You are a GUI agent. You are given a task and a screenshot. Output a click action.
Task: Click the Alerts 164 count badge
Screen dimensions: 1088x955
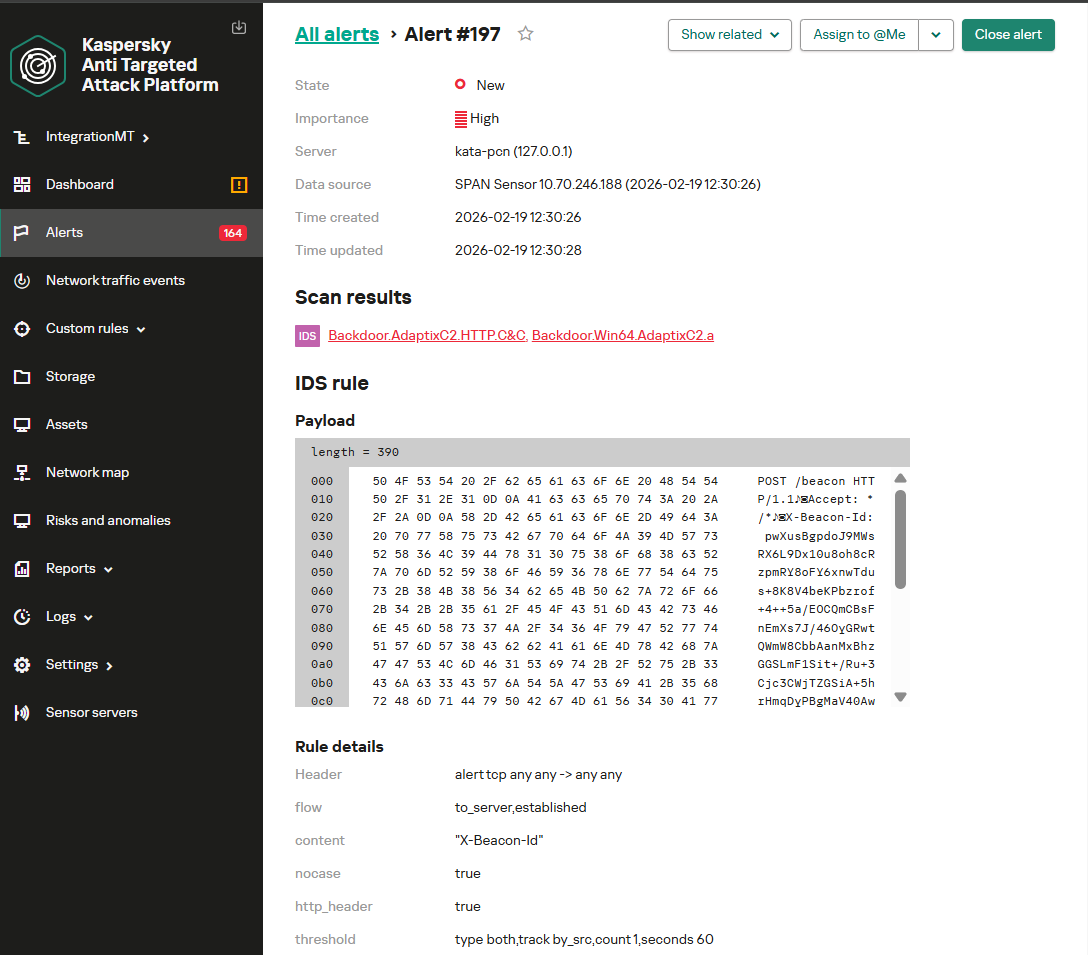(232, 233)
